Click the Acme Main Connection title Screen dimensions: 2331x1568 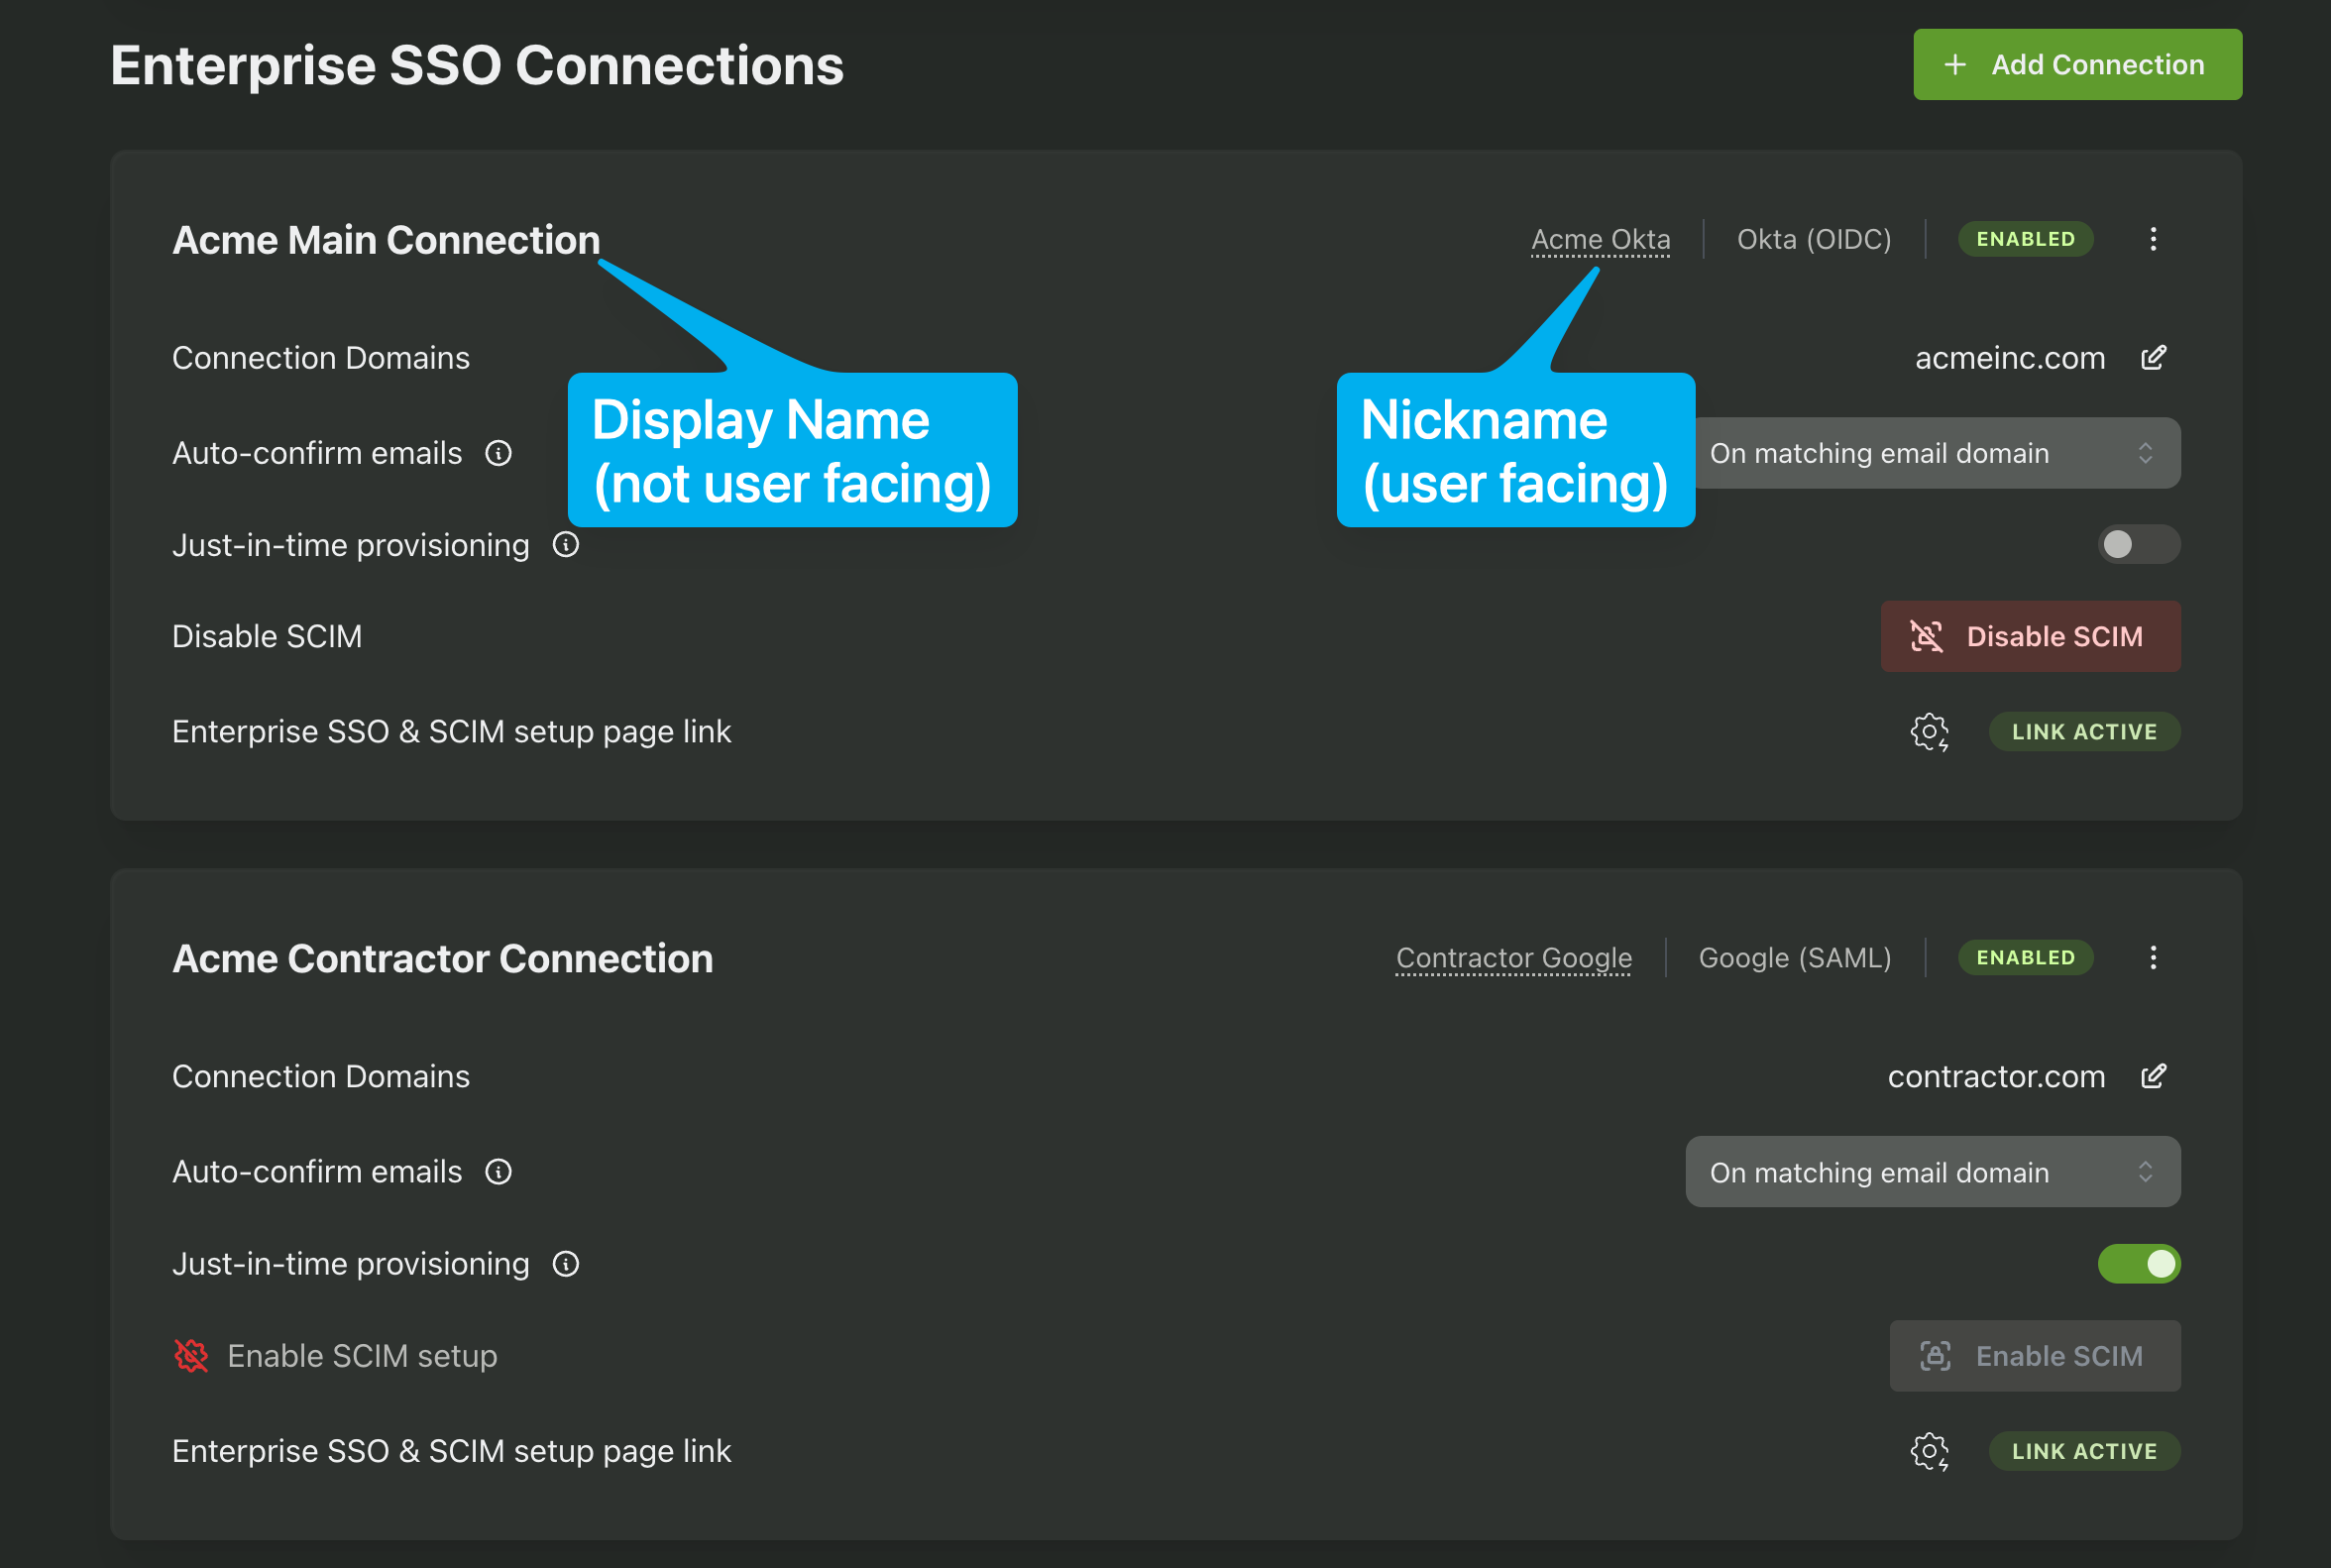tap(386, 240)
